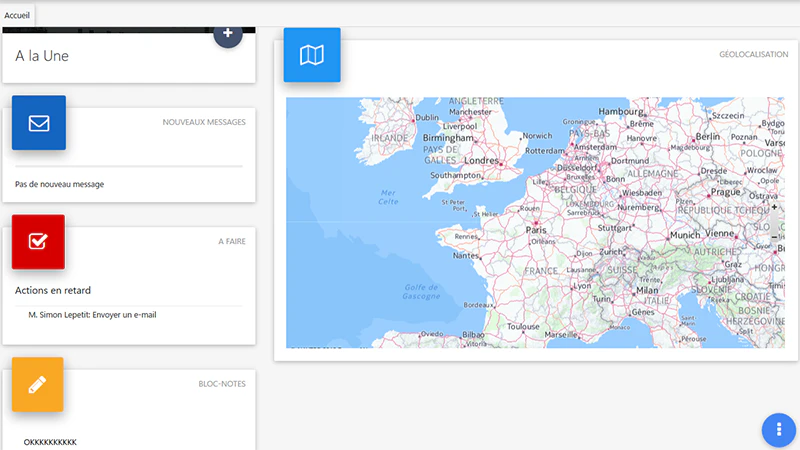
Task: Switch to the Accueil tab
Action: [x=17, y=15]
